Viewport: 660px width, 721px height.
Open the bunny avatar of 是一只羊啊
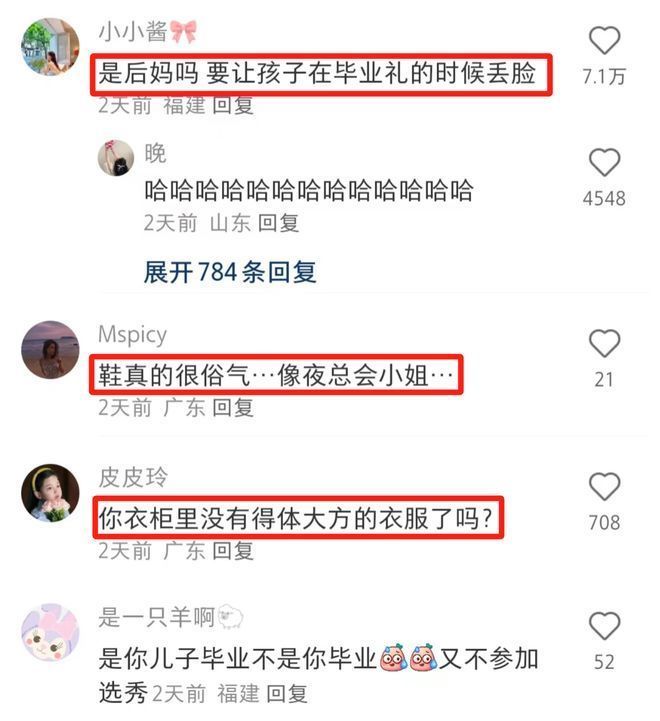click(50, 632)
